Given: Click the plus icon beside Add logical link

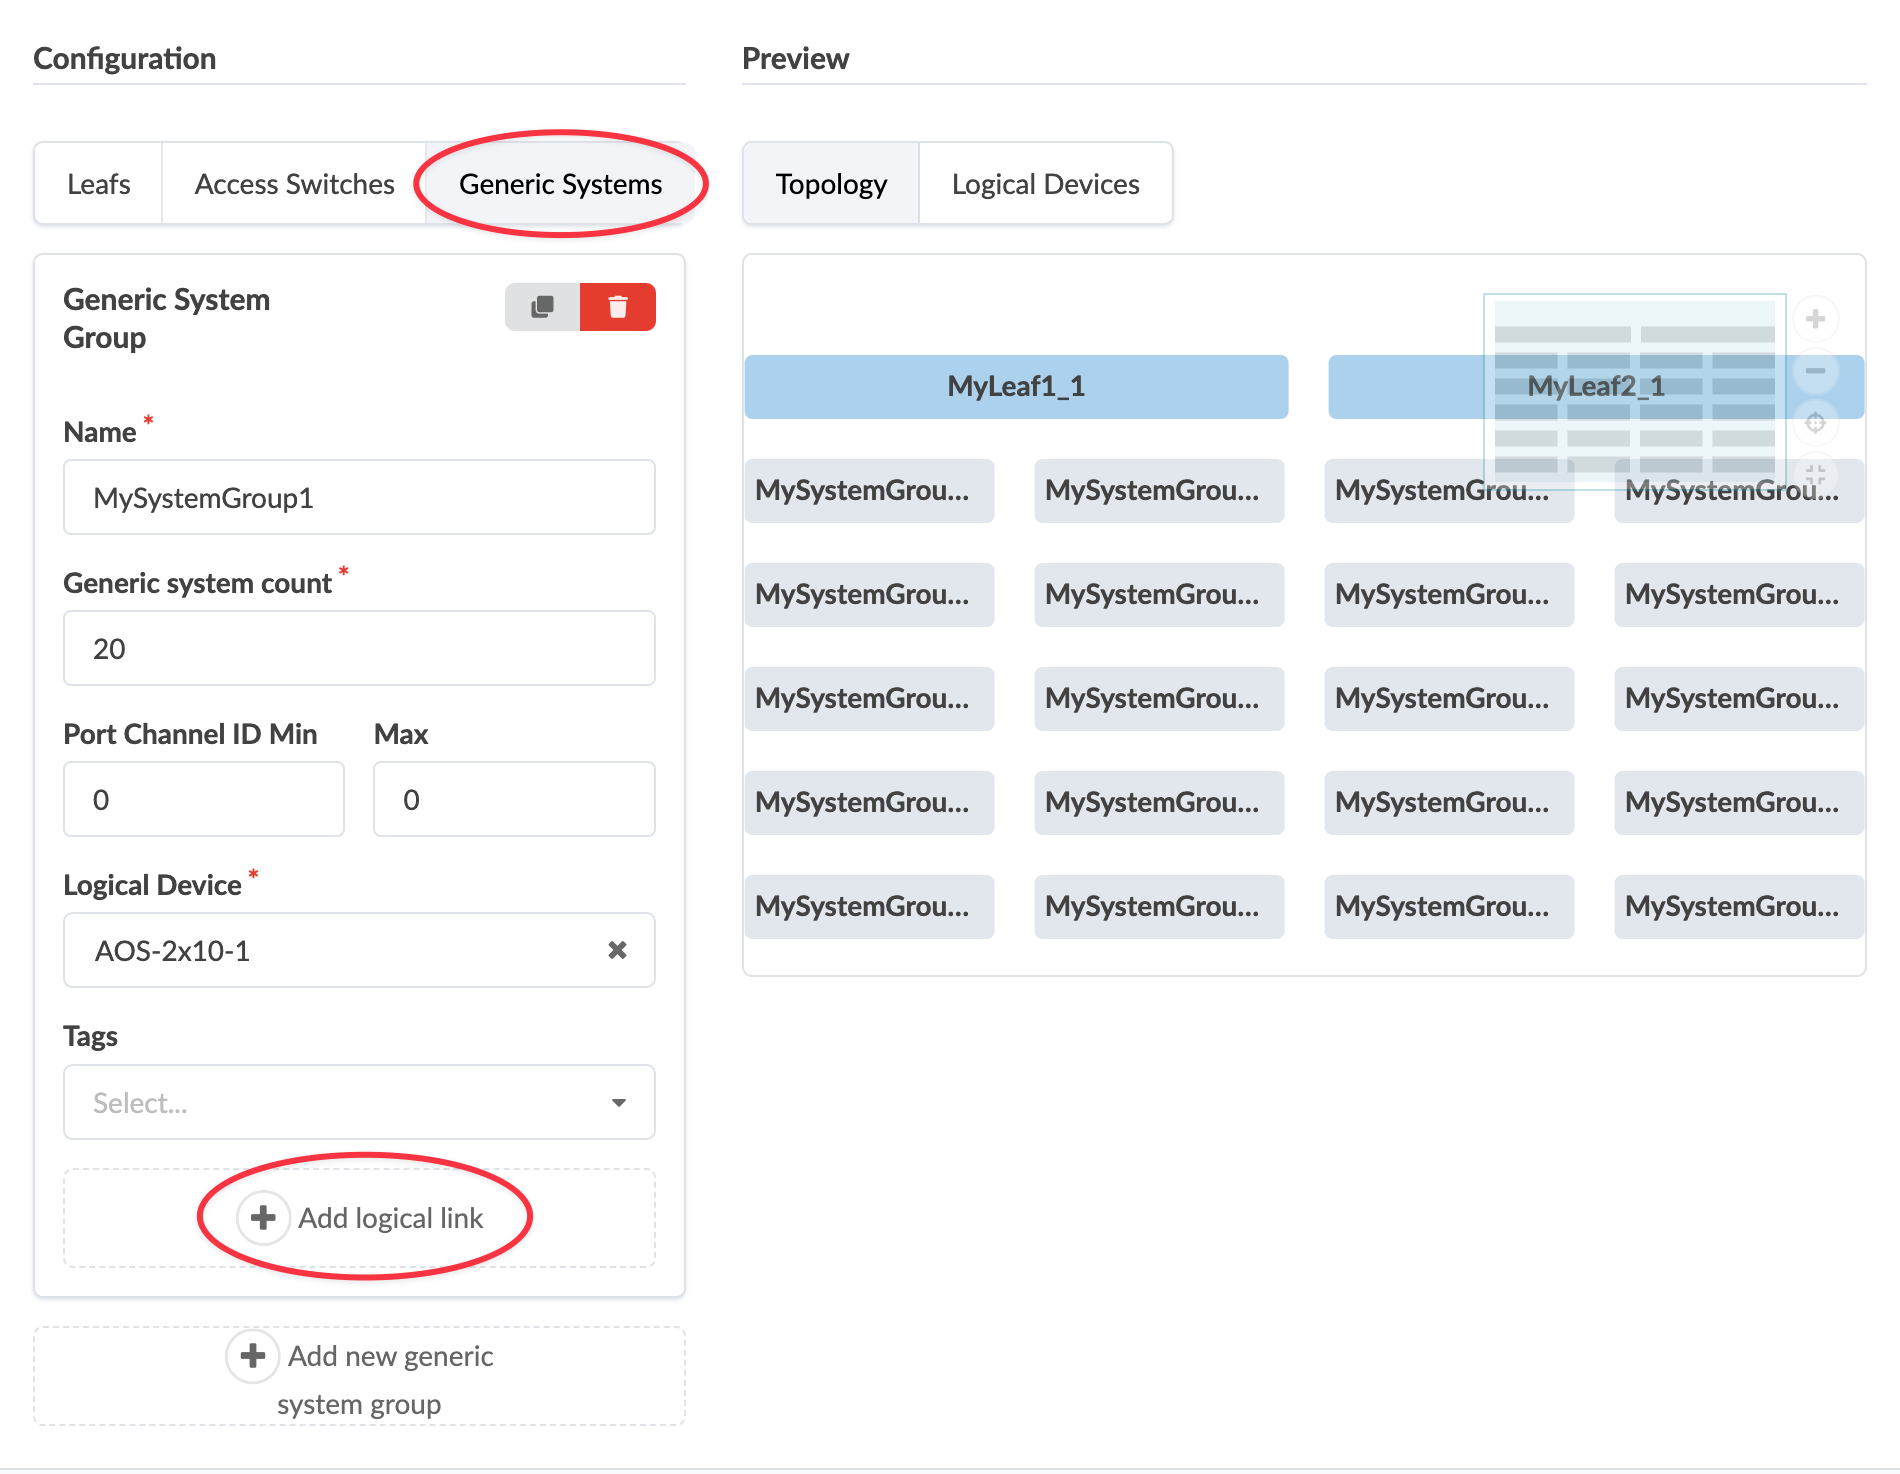Looking at the screenshot, I should click(263, 1218).
